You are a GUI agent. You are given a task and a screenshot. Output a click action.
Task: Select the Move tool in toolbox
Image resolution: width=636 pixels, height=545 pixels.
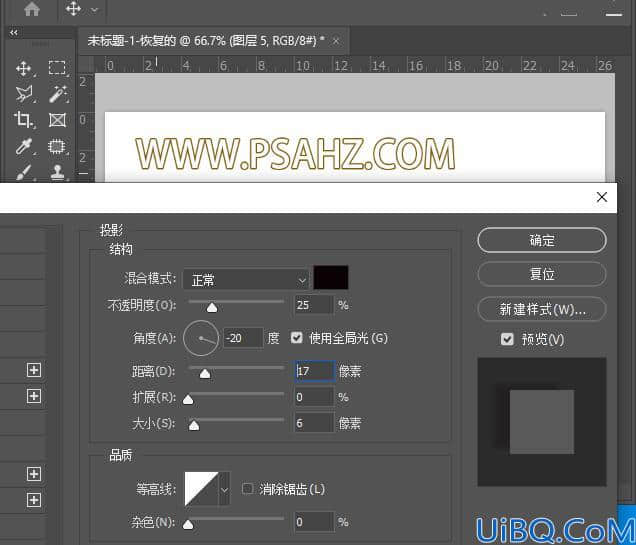pyautogui.click(x=24, y=68)
